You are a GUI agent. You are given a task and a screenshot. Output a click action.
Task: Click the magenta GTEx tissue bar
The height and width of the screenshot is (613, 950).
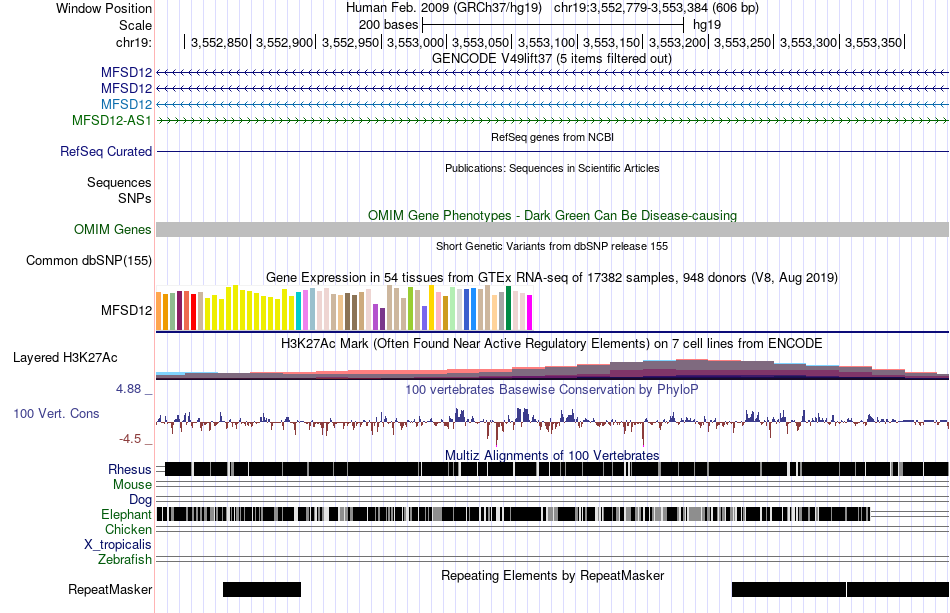tap(530, 313)
